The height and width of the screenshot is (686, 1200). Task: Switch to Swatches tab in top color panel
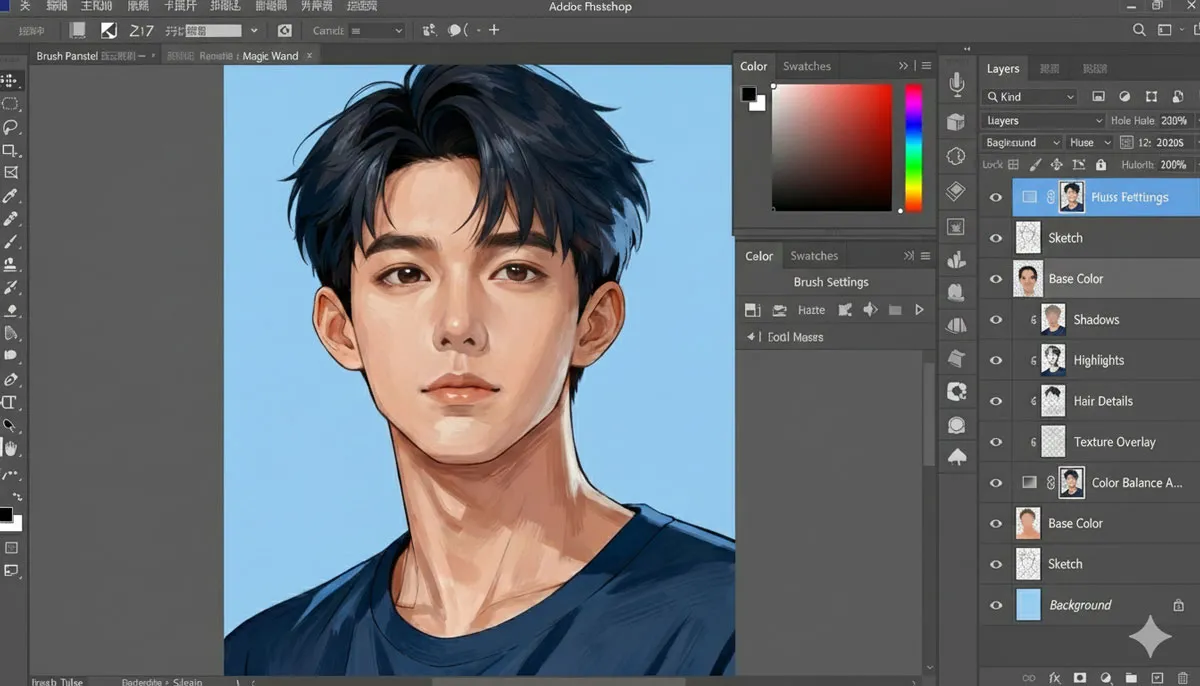[806, 66]
